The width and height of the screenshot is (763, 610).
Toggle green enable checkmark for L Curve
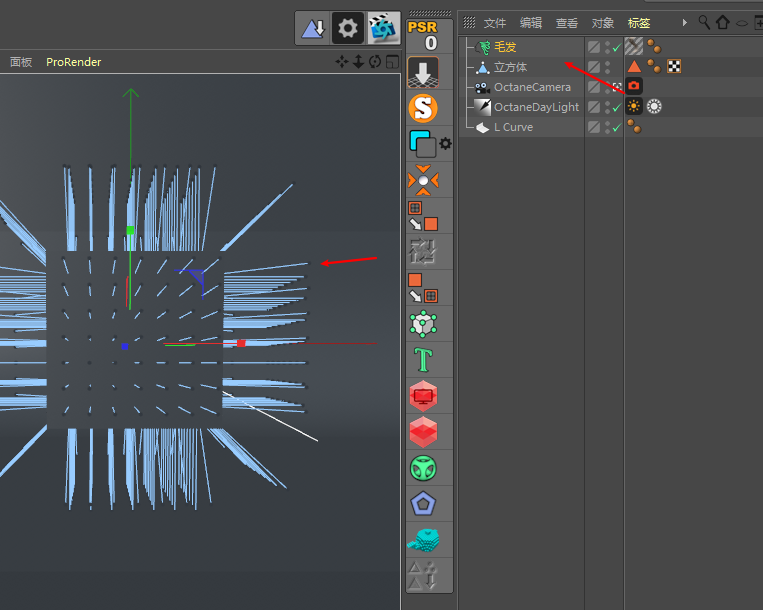(x=617, y=127)
